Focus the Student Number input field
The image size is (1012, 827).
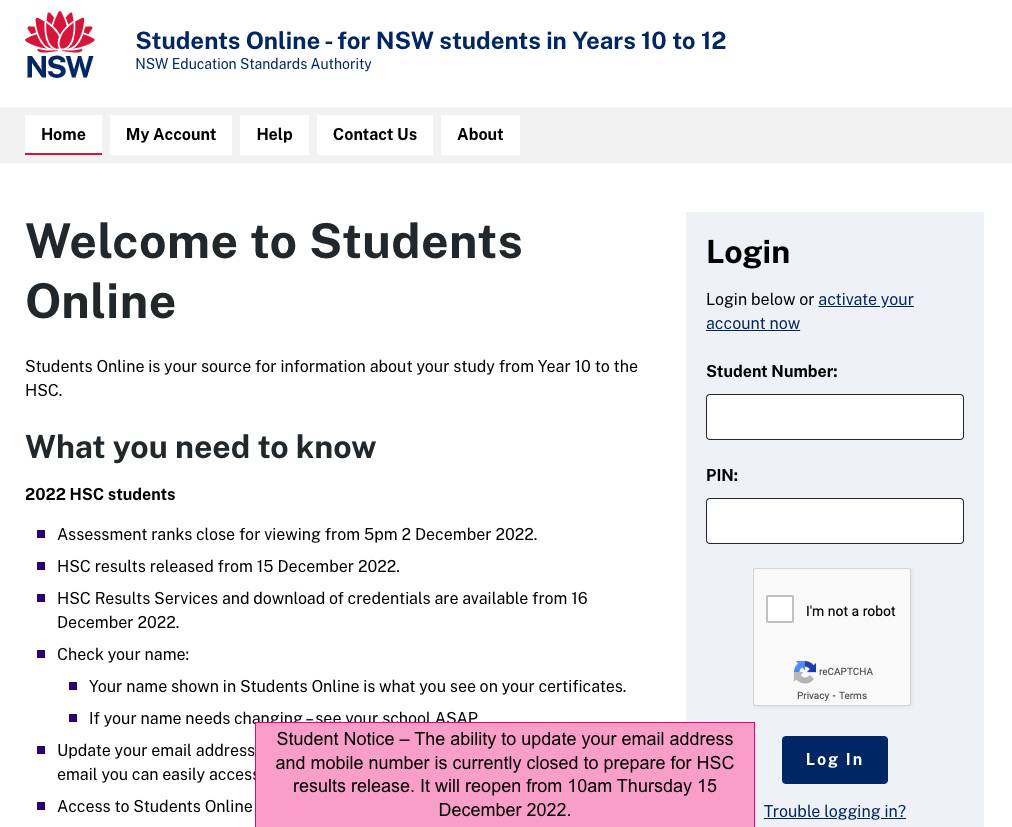(835, 417)
